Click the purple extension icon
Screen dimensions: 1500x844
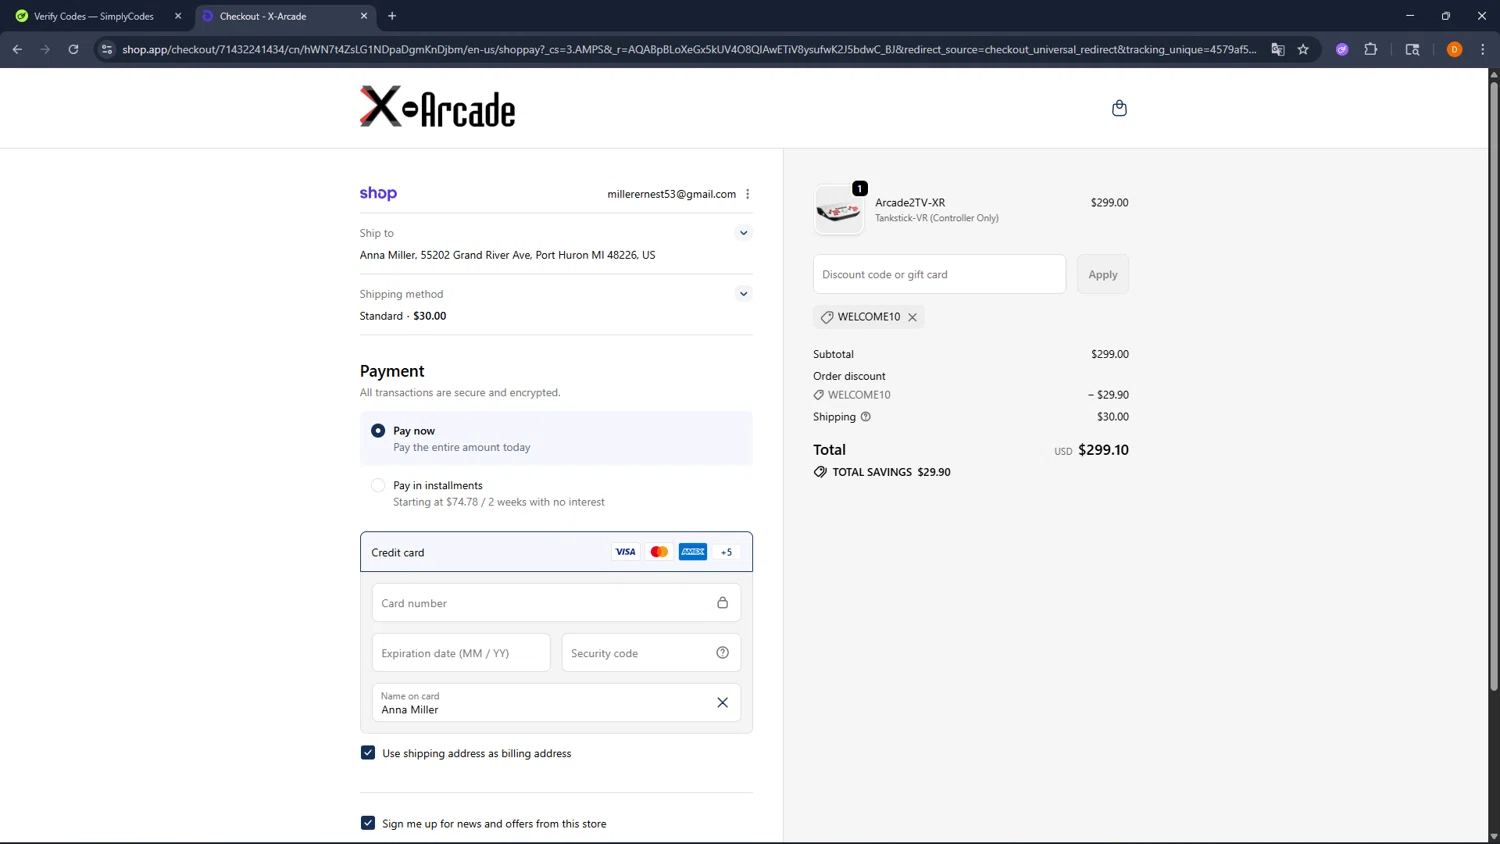click(x=1342, y=49)
